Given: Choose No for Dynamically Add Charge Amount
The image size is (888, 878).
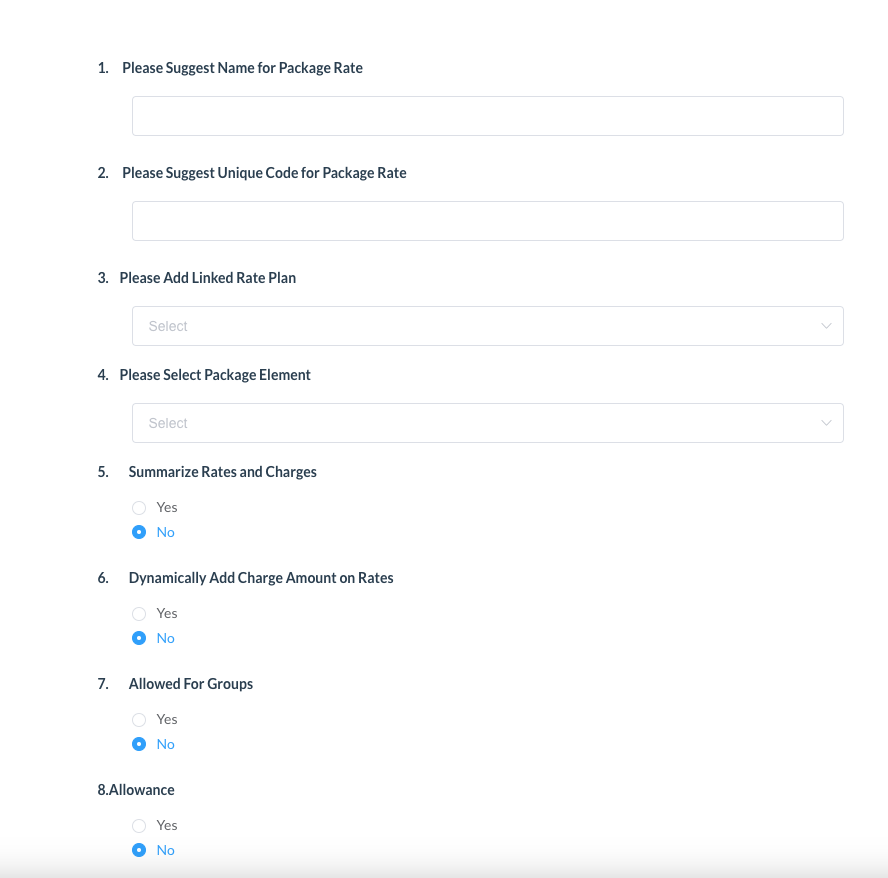Looking at the screenshot, I should (x=139, y=638).
